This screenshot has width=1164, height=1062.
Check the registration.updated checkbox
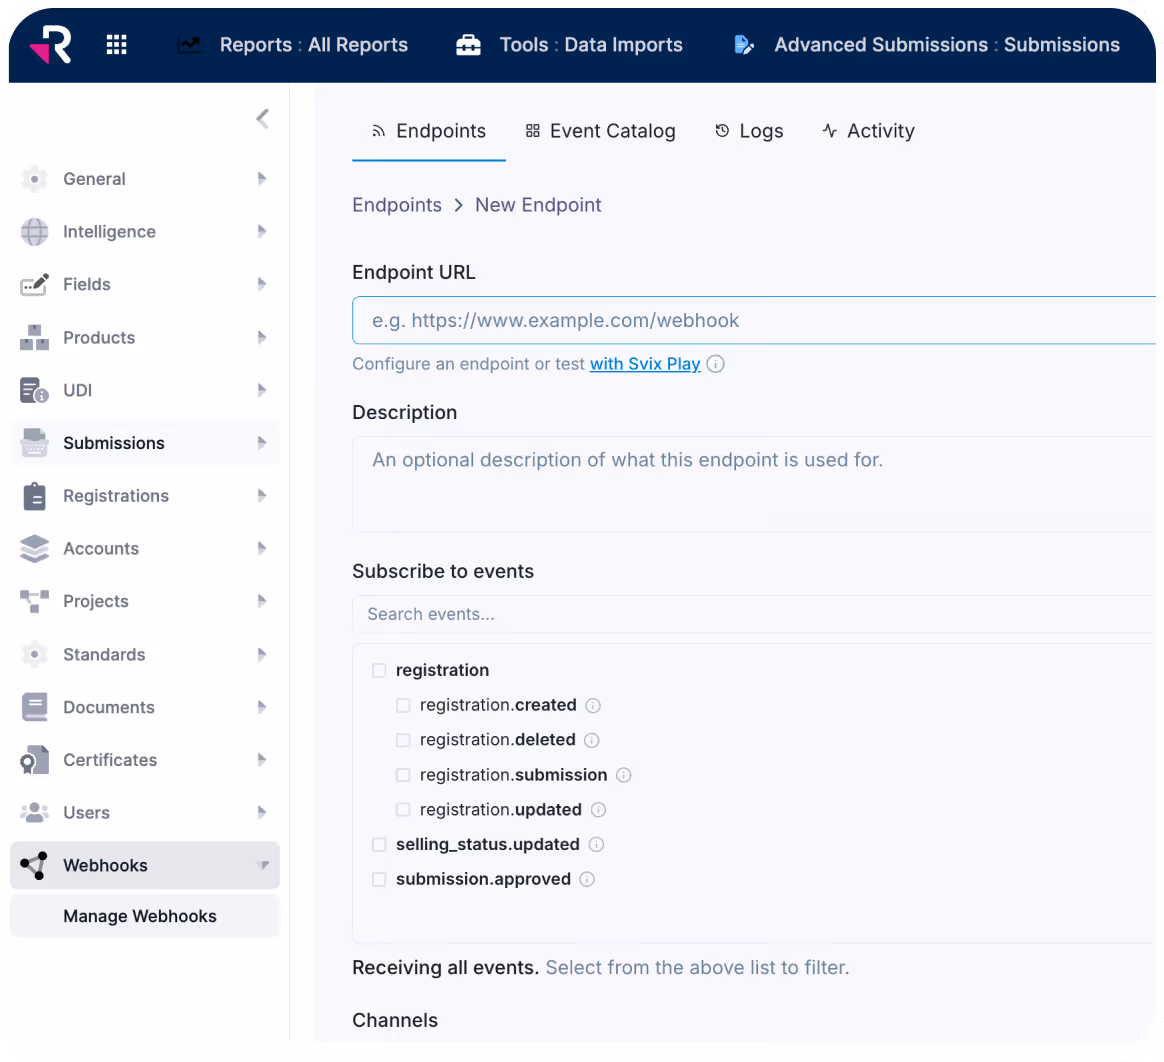403,810
